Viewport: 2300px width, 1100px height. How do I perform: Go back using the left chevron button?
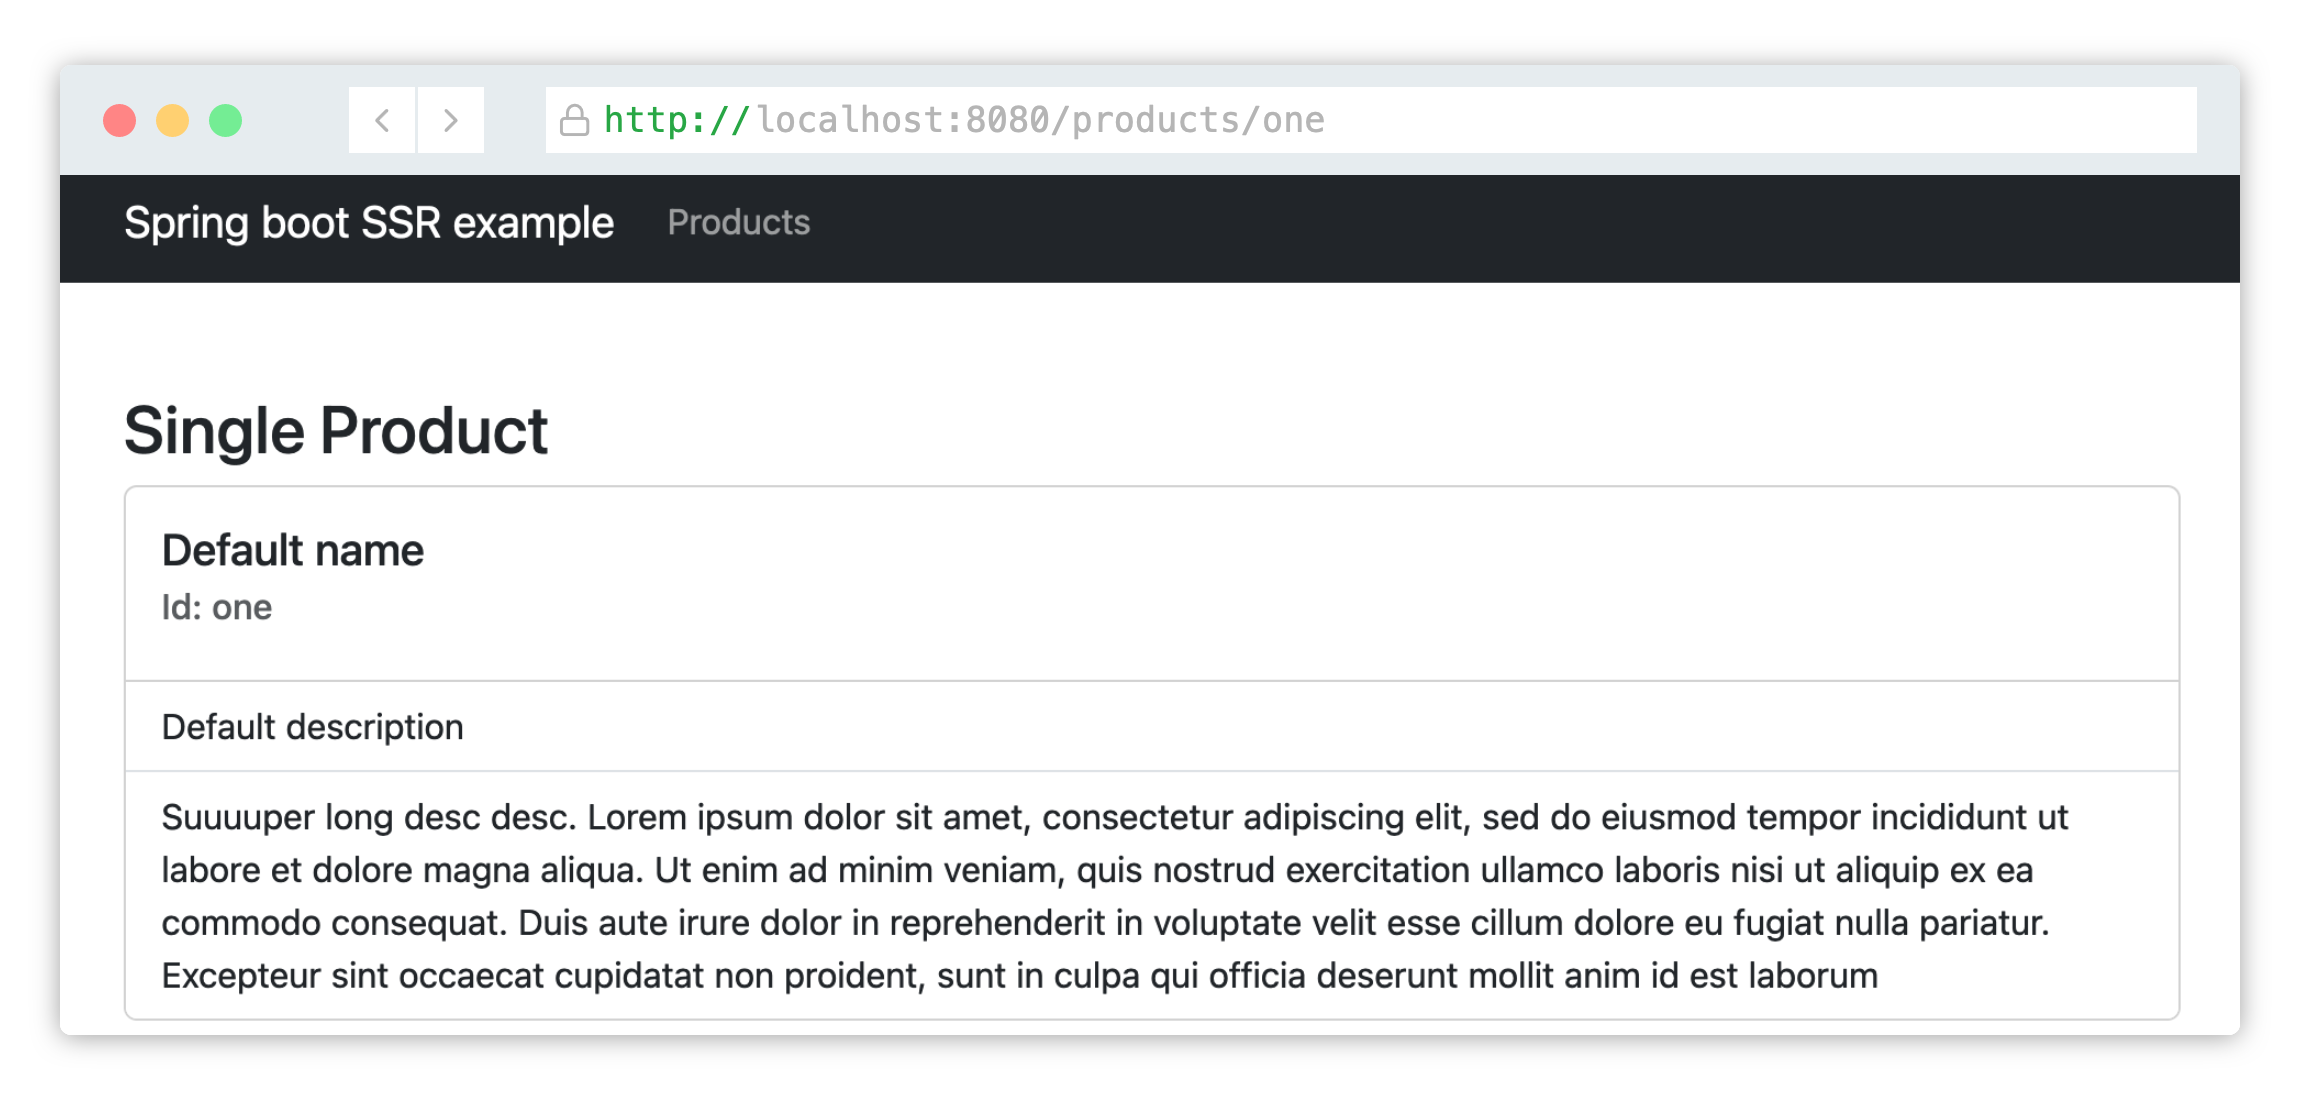click(382, 120)
